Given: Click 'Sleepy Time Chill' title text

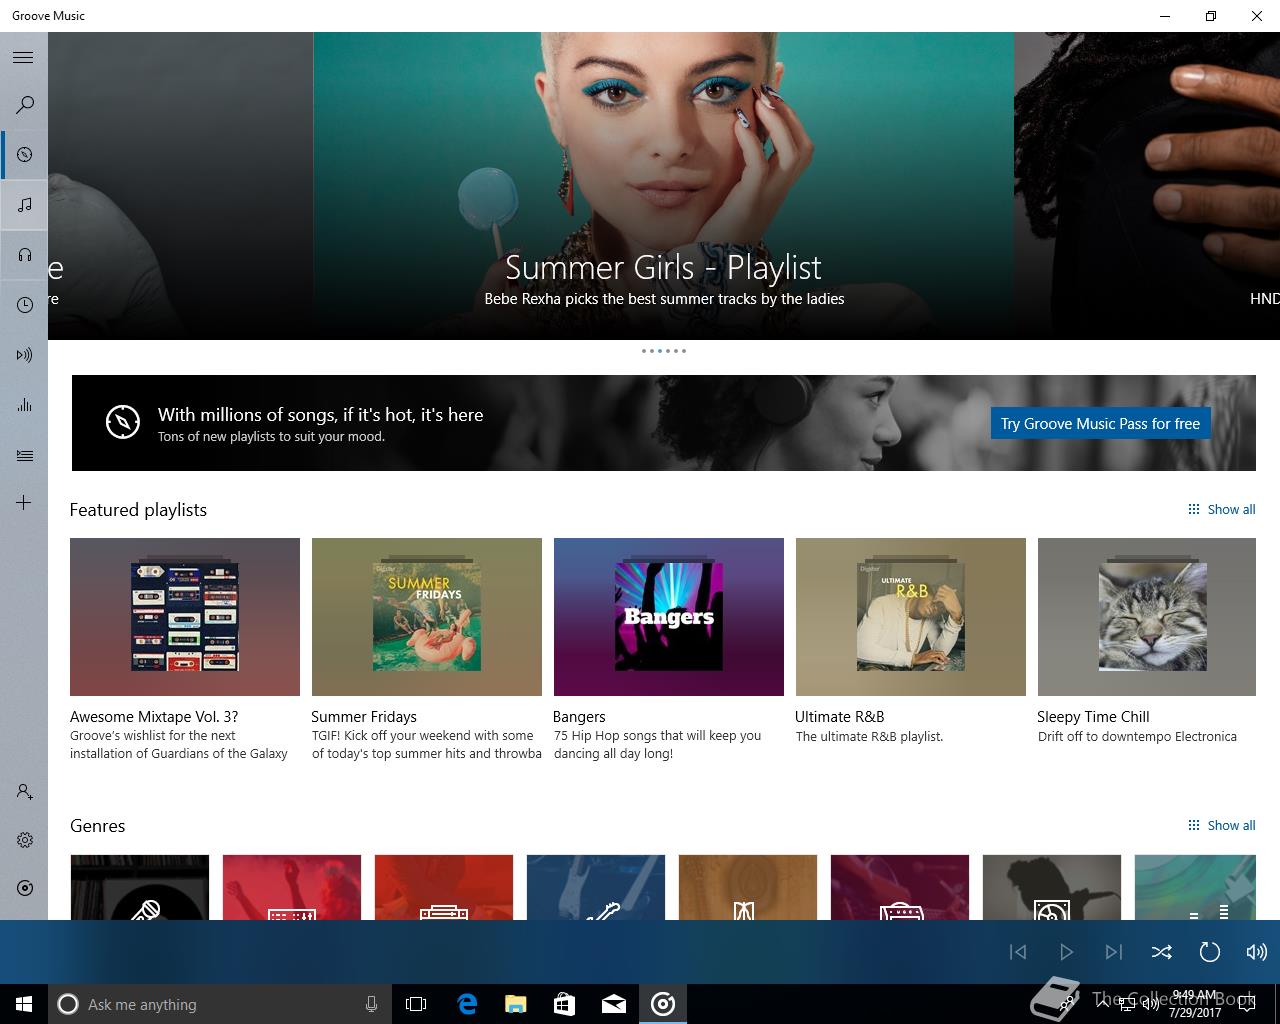Looking at the screenshot, I should click(1093, 716).
